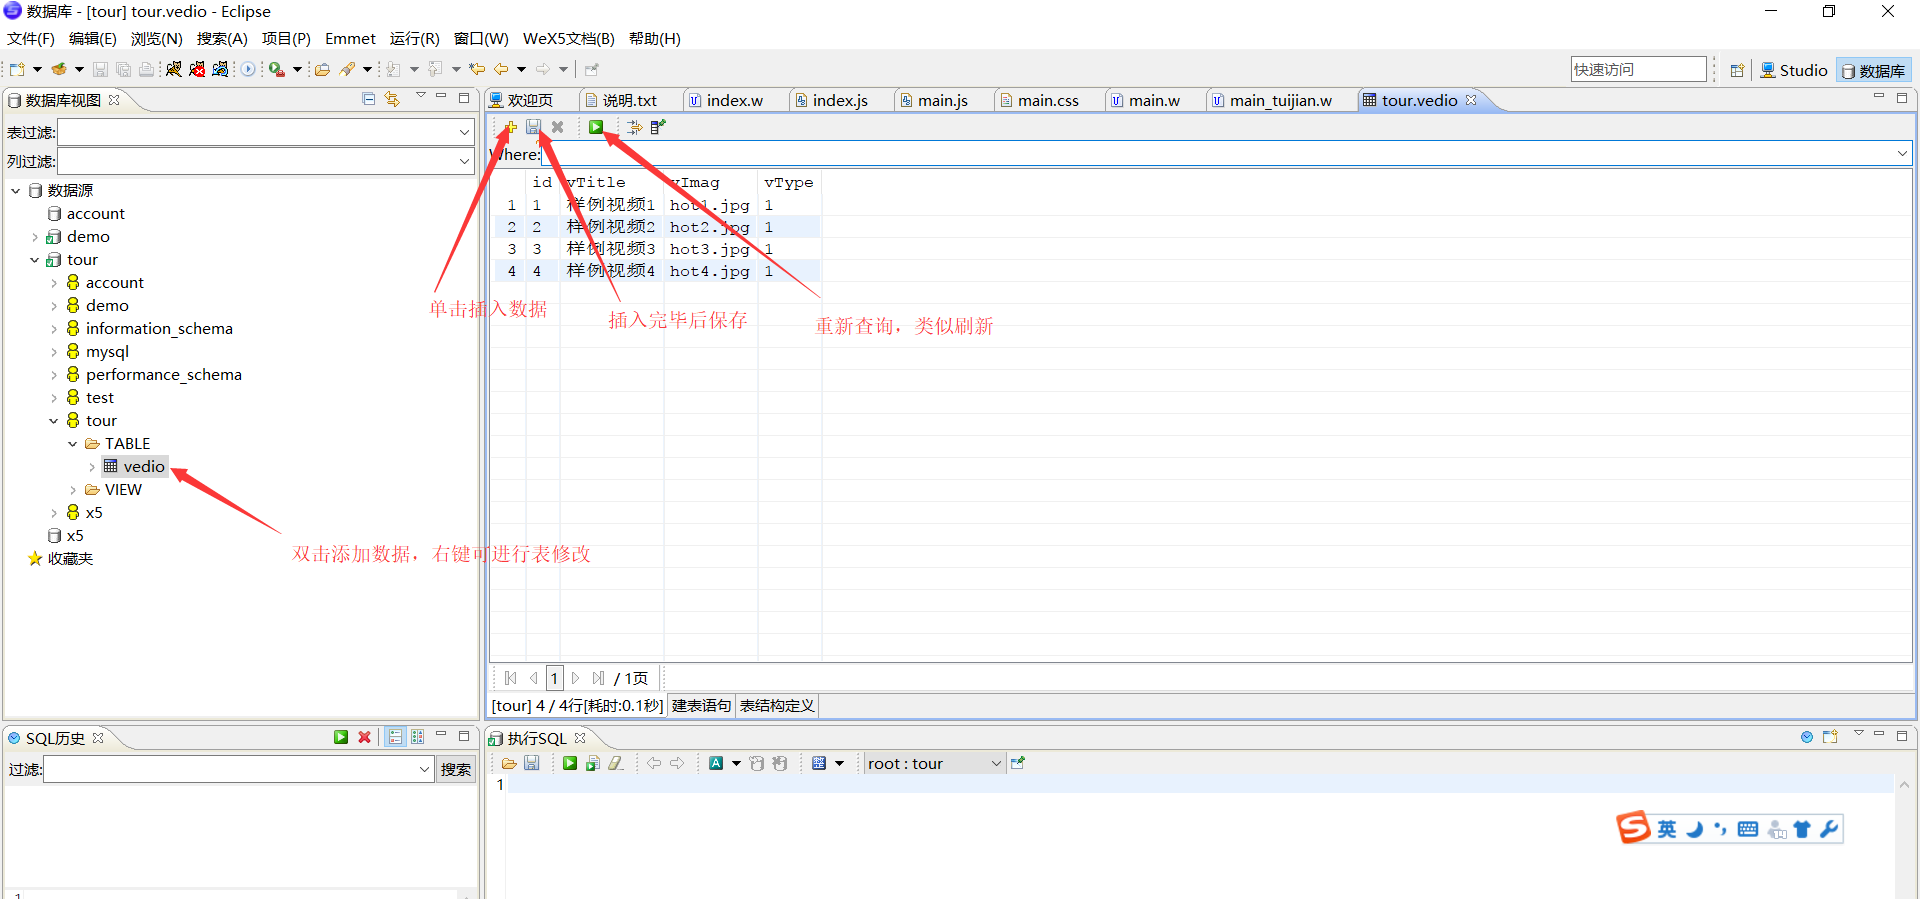The height and width of the screenshot is (899, 1920).
Task: Toggle tree layout in SQL history panel
Action: [418, 737]
